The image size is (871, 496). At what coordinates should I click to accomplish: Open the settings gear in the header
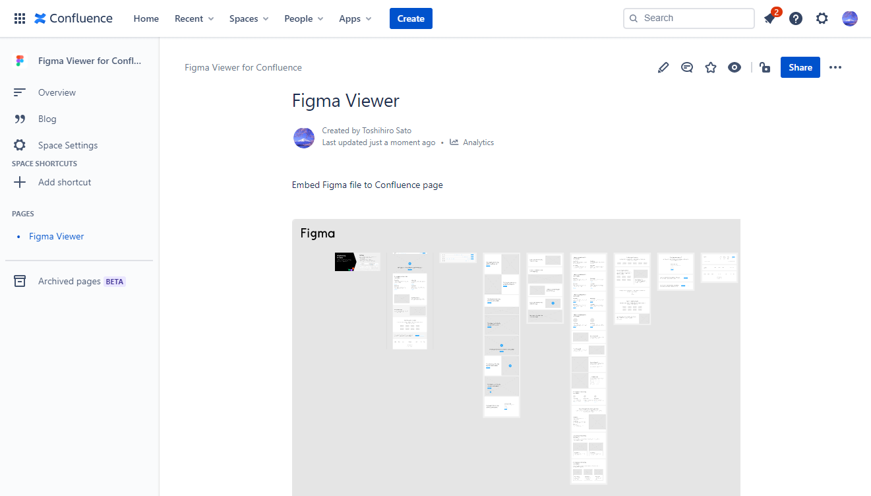[822, 18]
